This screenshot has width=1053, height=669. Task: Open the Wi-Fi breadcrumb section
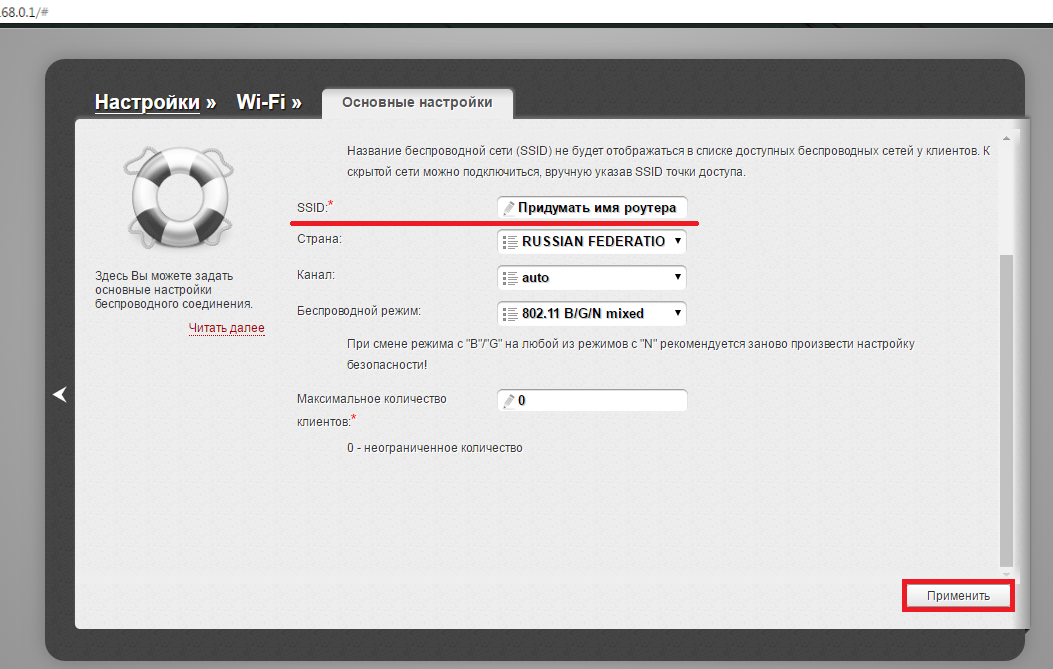(x=260, y=102)
